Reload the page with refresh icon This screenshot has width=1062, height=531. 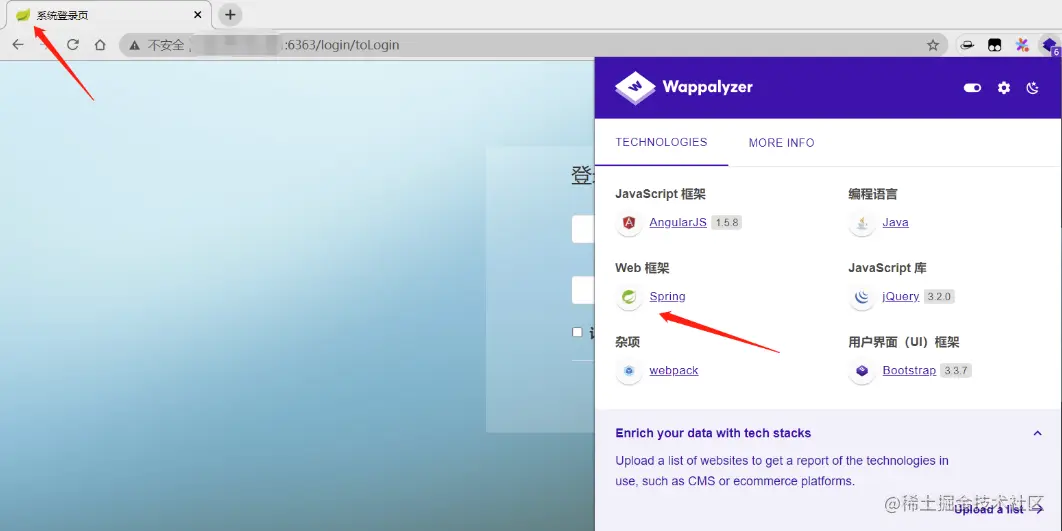click(72, 45)
